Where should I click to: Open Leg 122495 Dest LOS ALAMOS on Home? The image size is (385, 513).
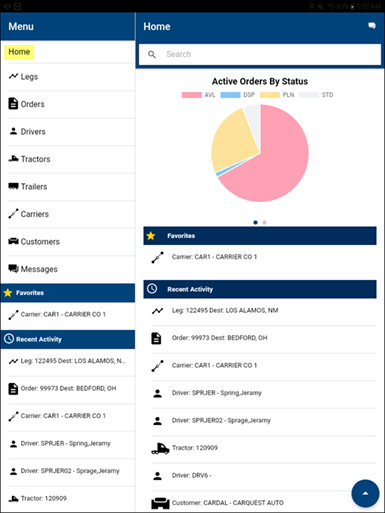[x=260, y=311]
